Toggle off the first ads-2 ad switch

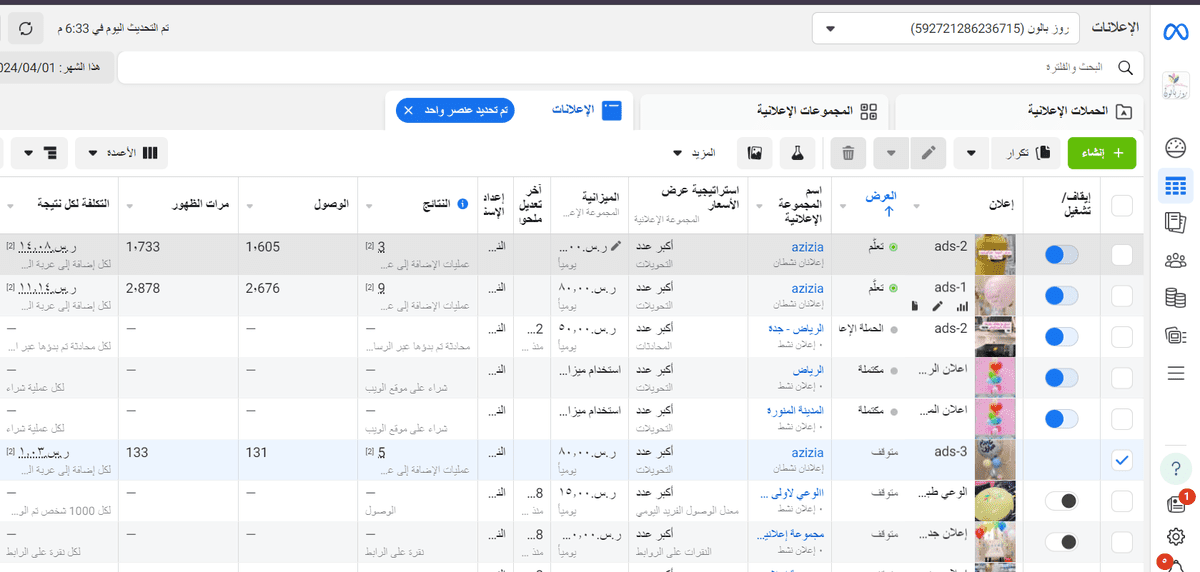[1061, 255]
